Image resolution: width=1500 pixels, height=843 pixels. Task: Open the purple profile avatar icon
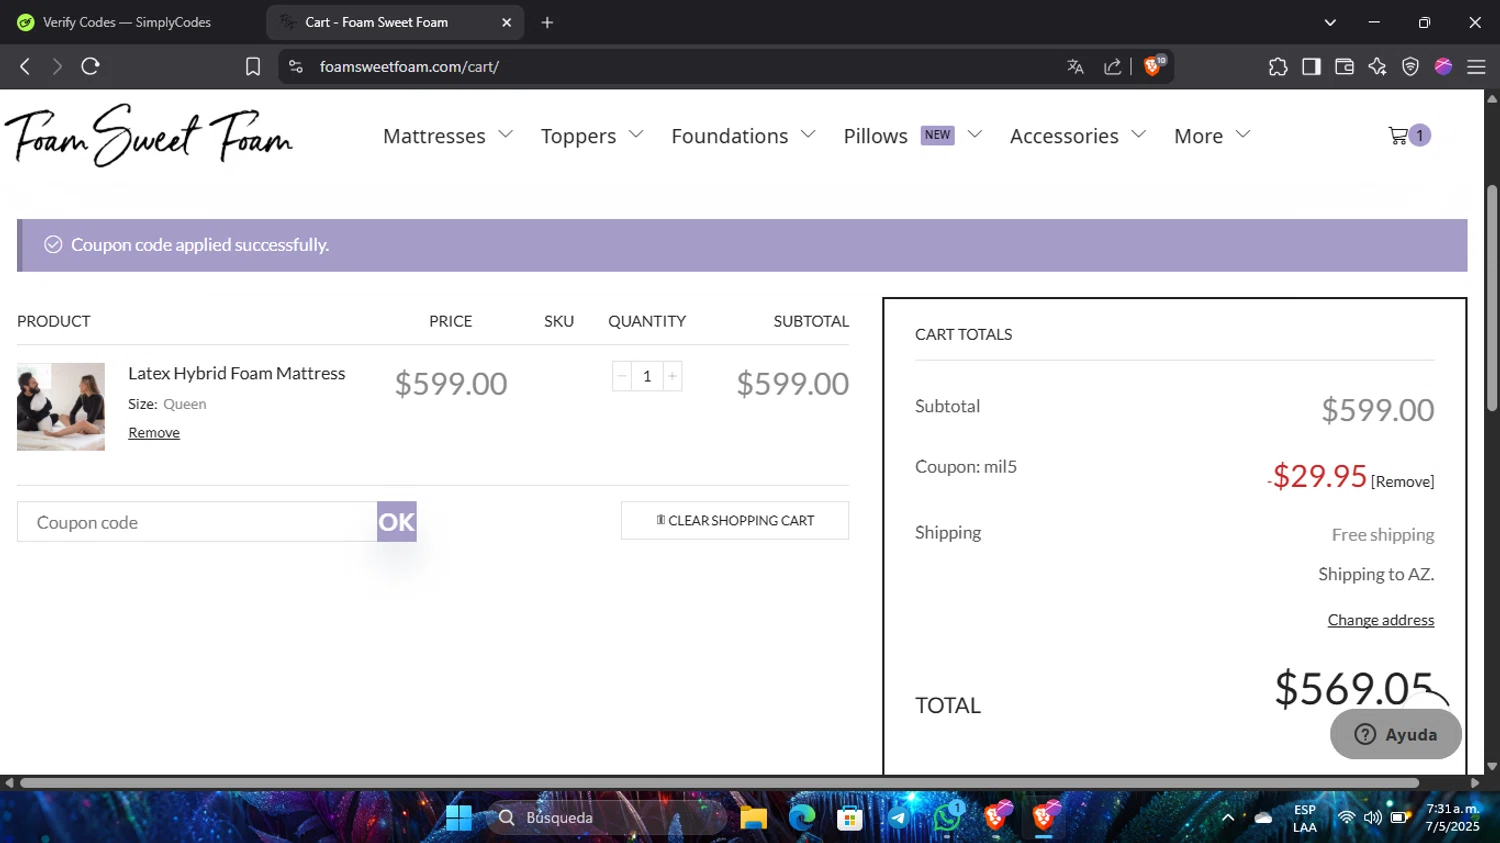click(1443, 67)
